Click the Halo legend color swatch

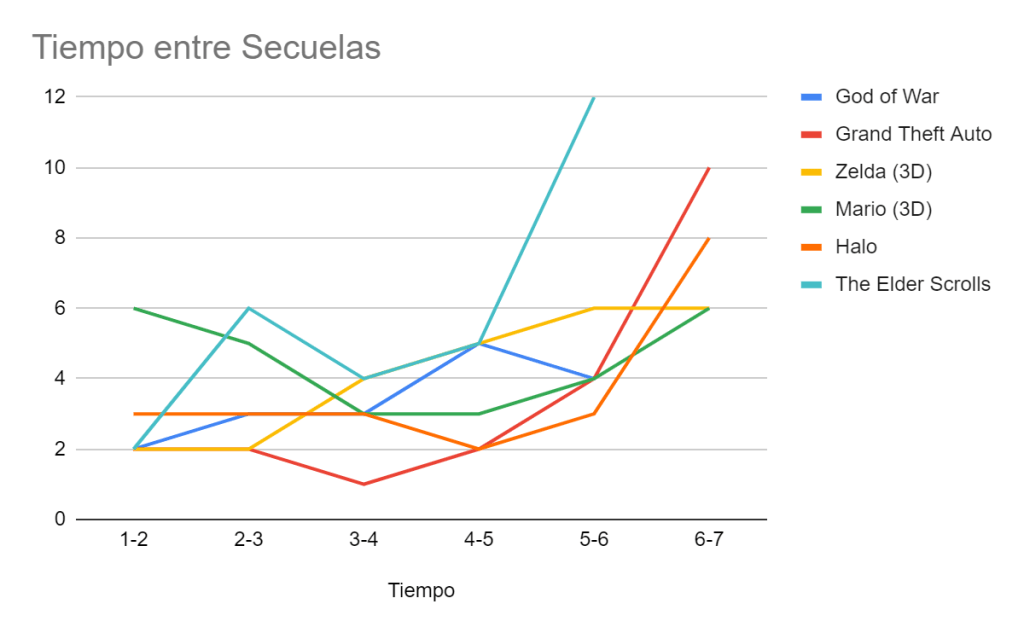point(811,247)
